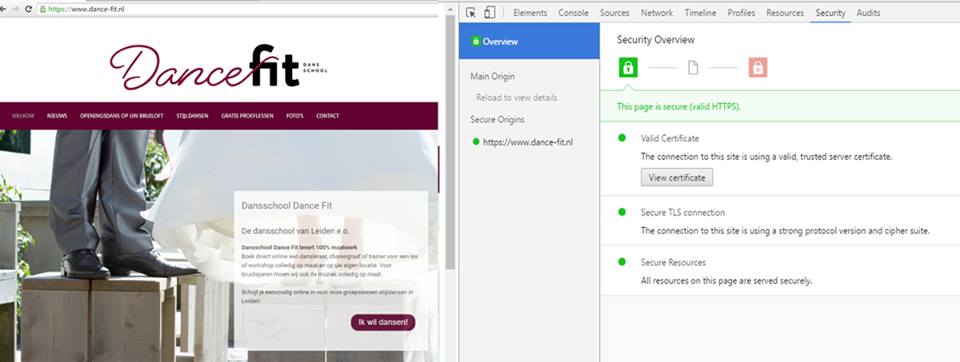Switch to the Resources tab
Viewport: 960px width, 362px height.
pos(785,13)
